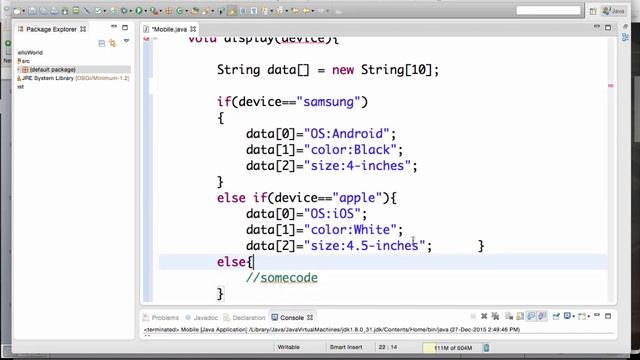Click the New Java Class icon
640x360 pixels.
(179, 11)
